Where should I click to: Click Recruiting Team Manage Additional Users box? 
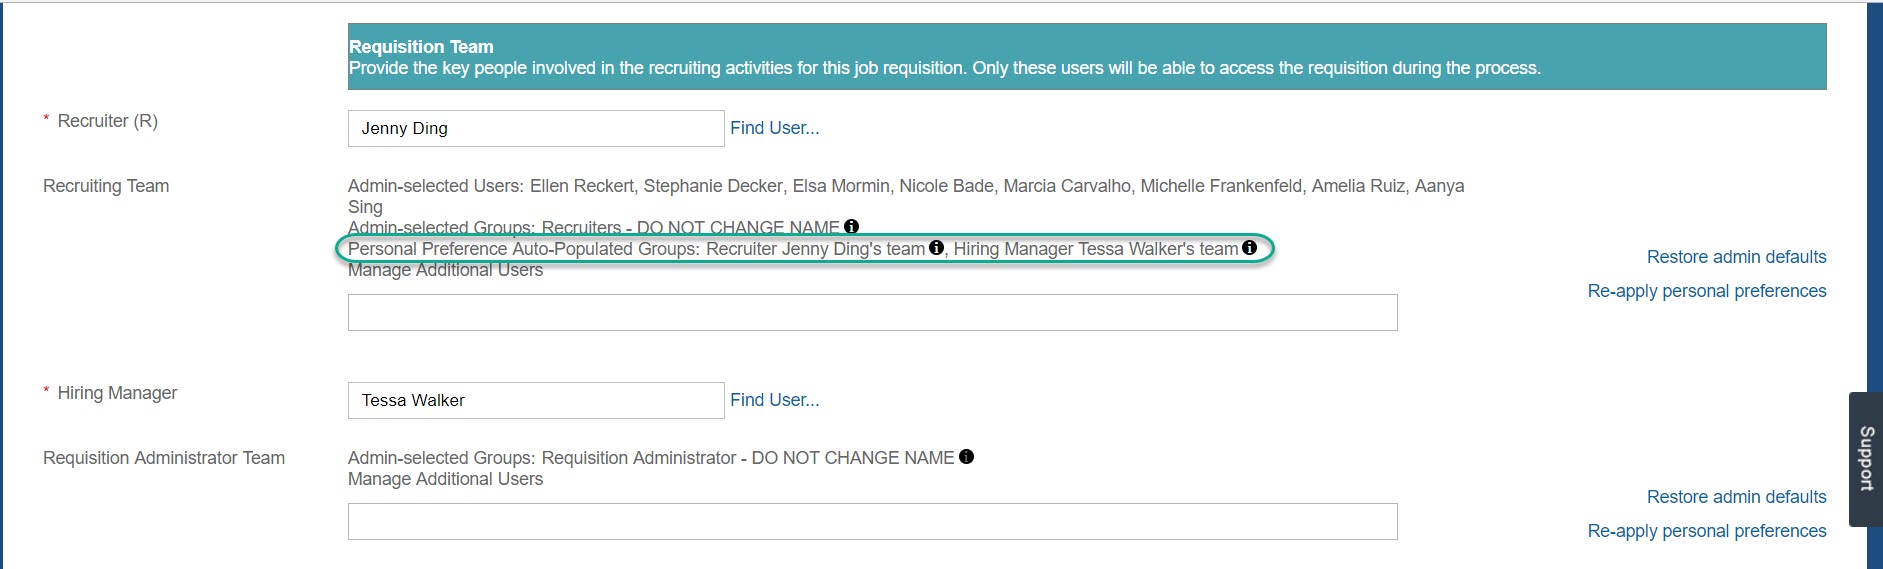click(x=872, y=312)
